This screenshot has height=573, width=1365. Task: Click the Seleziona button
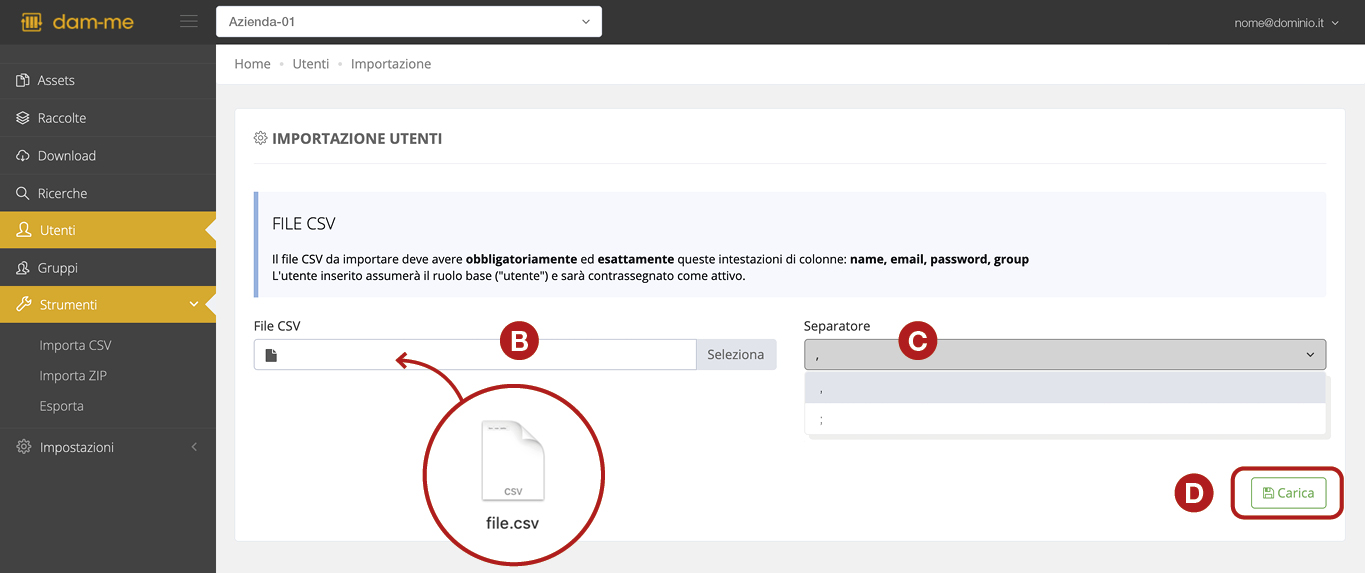coord(736,355)
